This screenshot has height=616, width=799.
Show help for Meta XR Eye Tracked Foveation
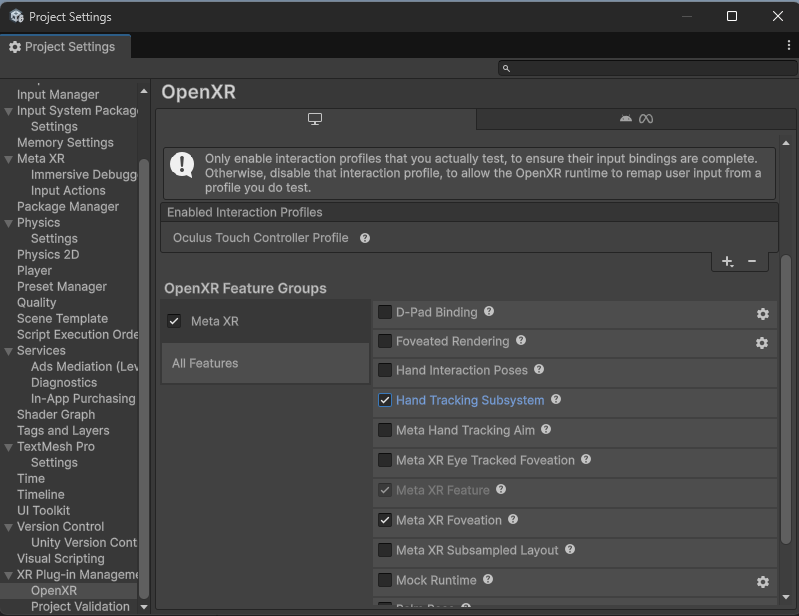click(x=586, y=460)
